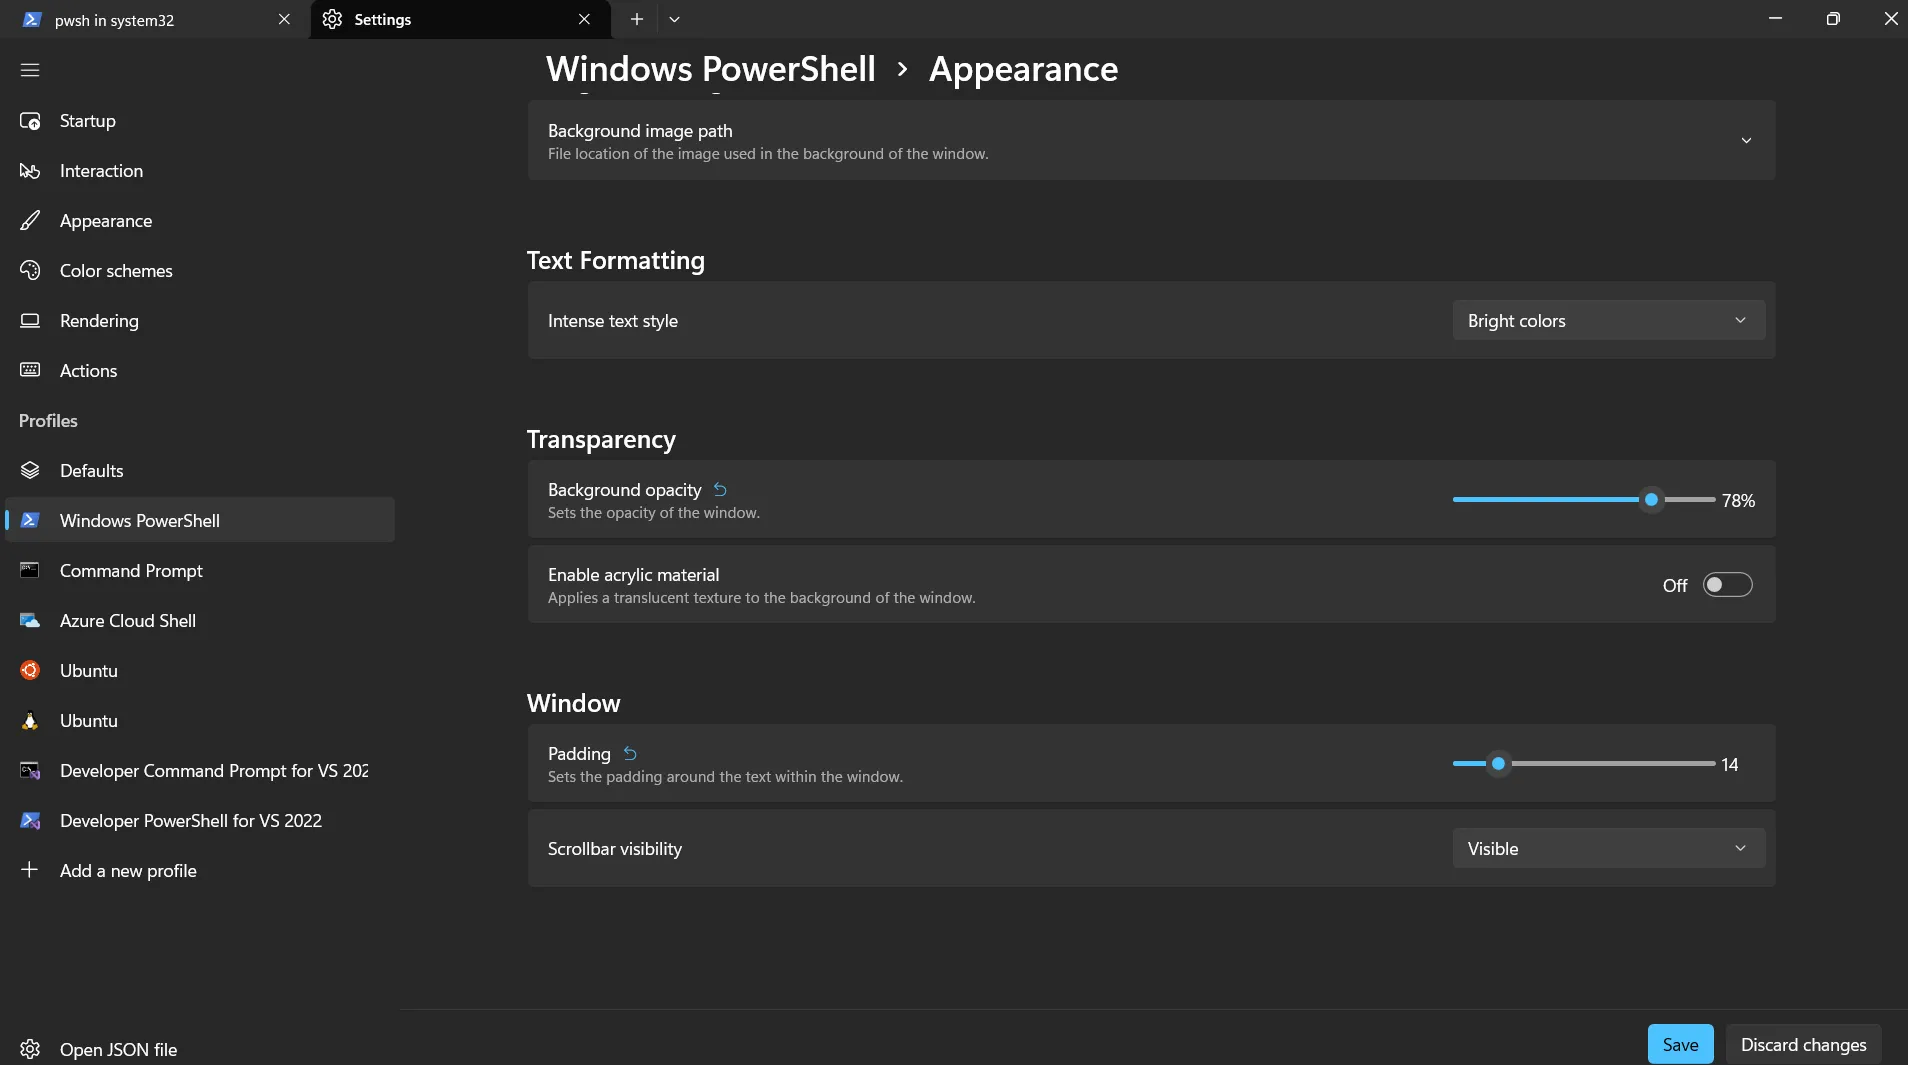The height and width of the screenshot is (1065, 1908).
Task: Click the Add a new profile plus
Action: 30,870
